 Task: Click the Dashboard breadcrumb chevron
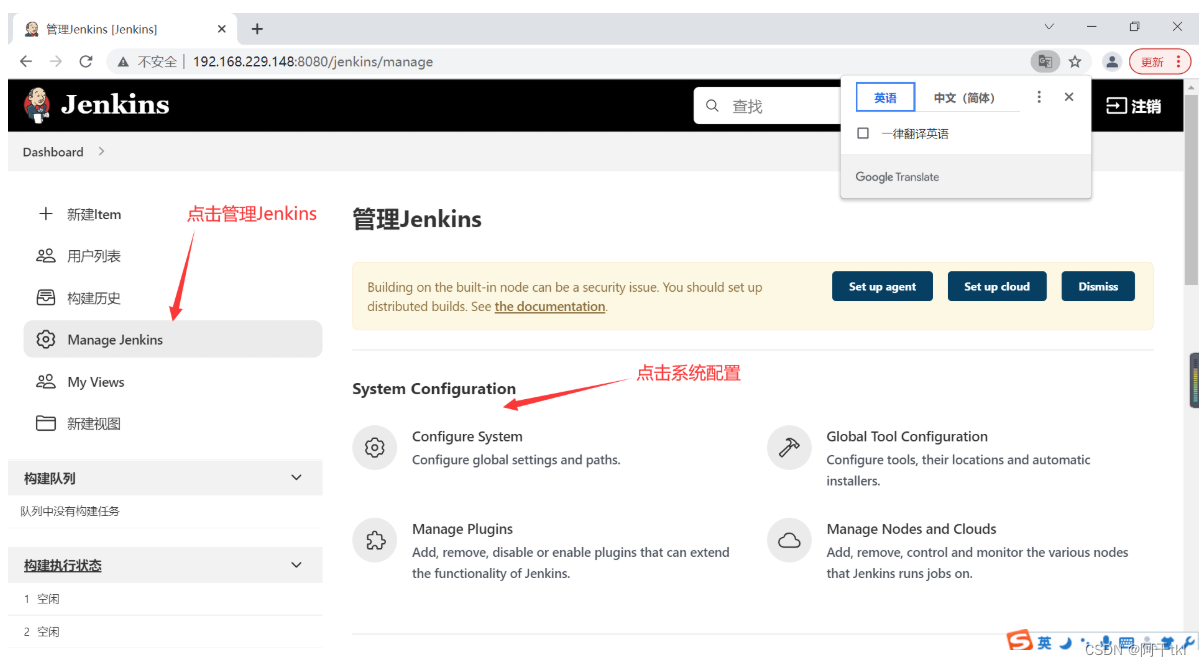coord(102,152)
